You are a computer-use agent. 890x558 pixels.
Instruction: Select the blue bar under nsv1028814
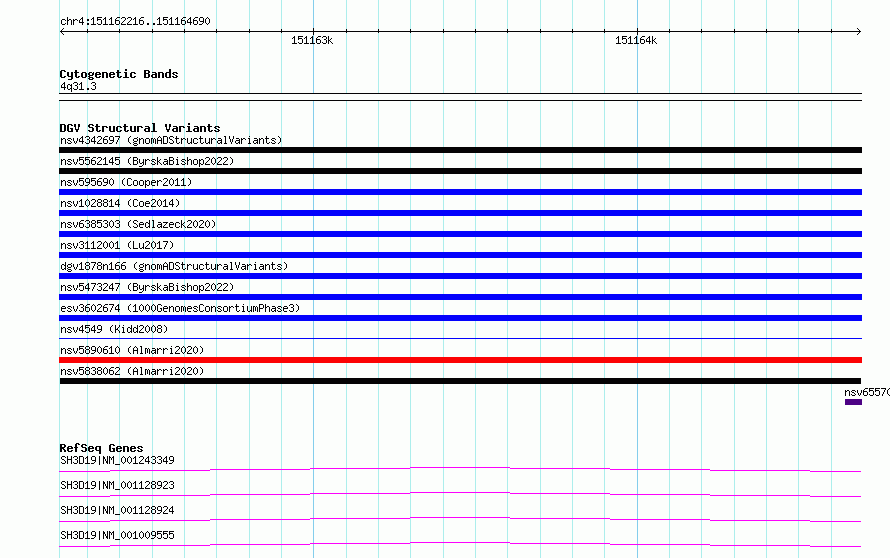click(460, 213)
